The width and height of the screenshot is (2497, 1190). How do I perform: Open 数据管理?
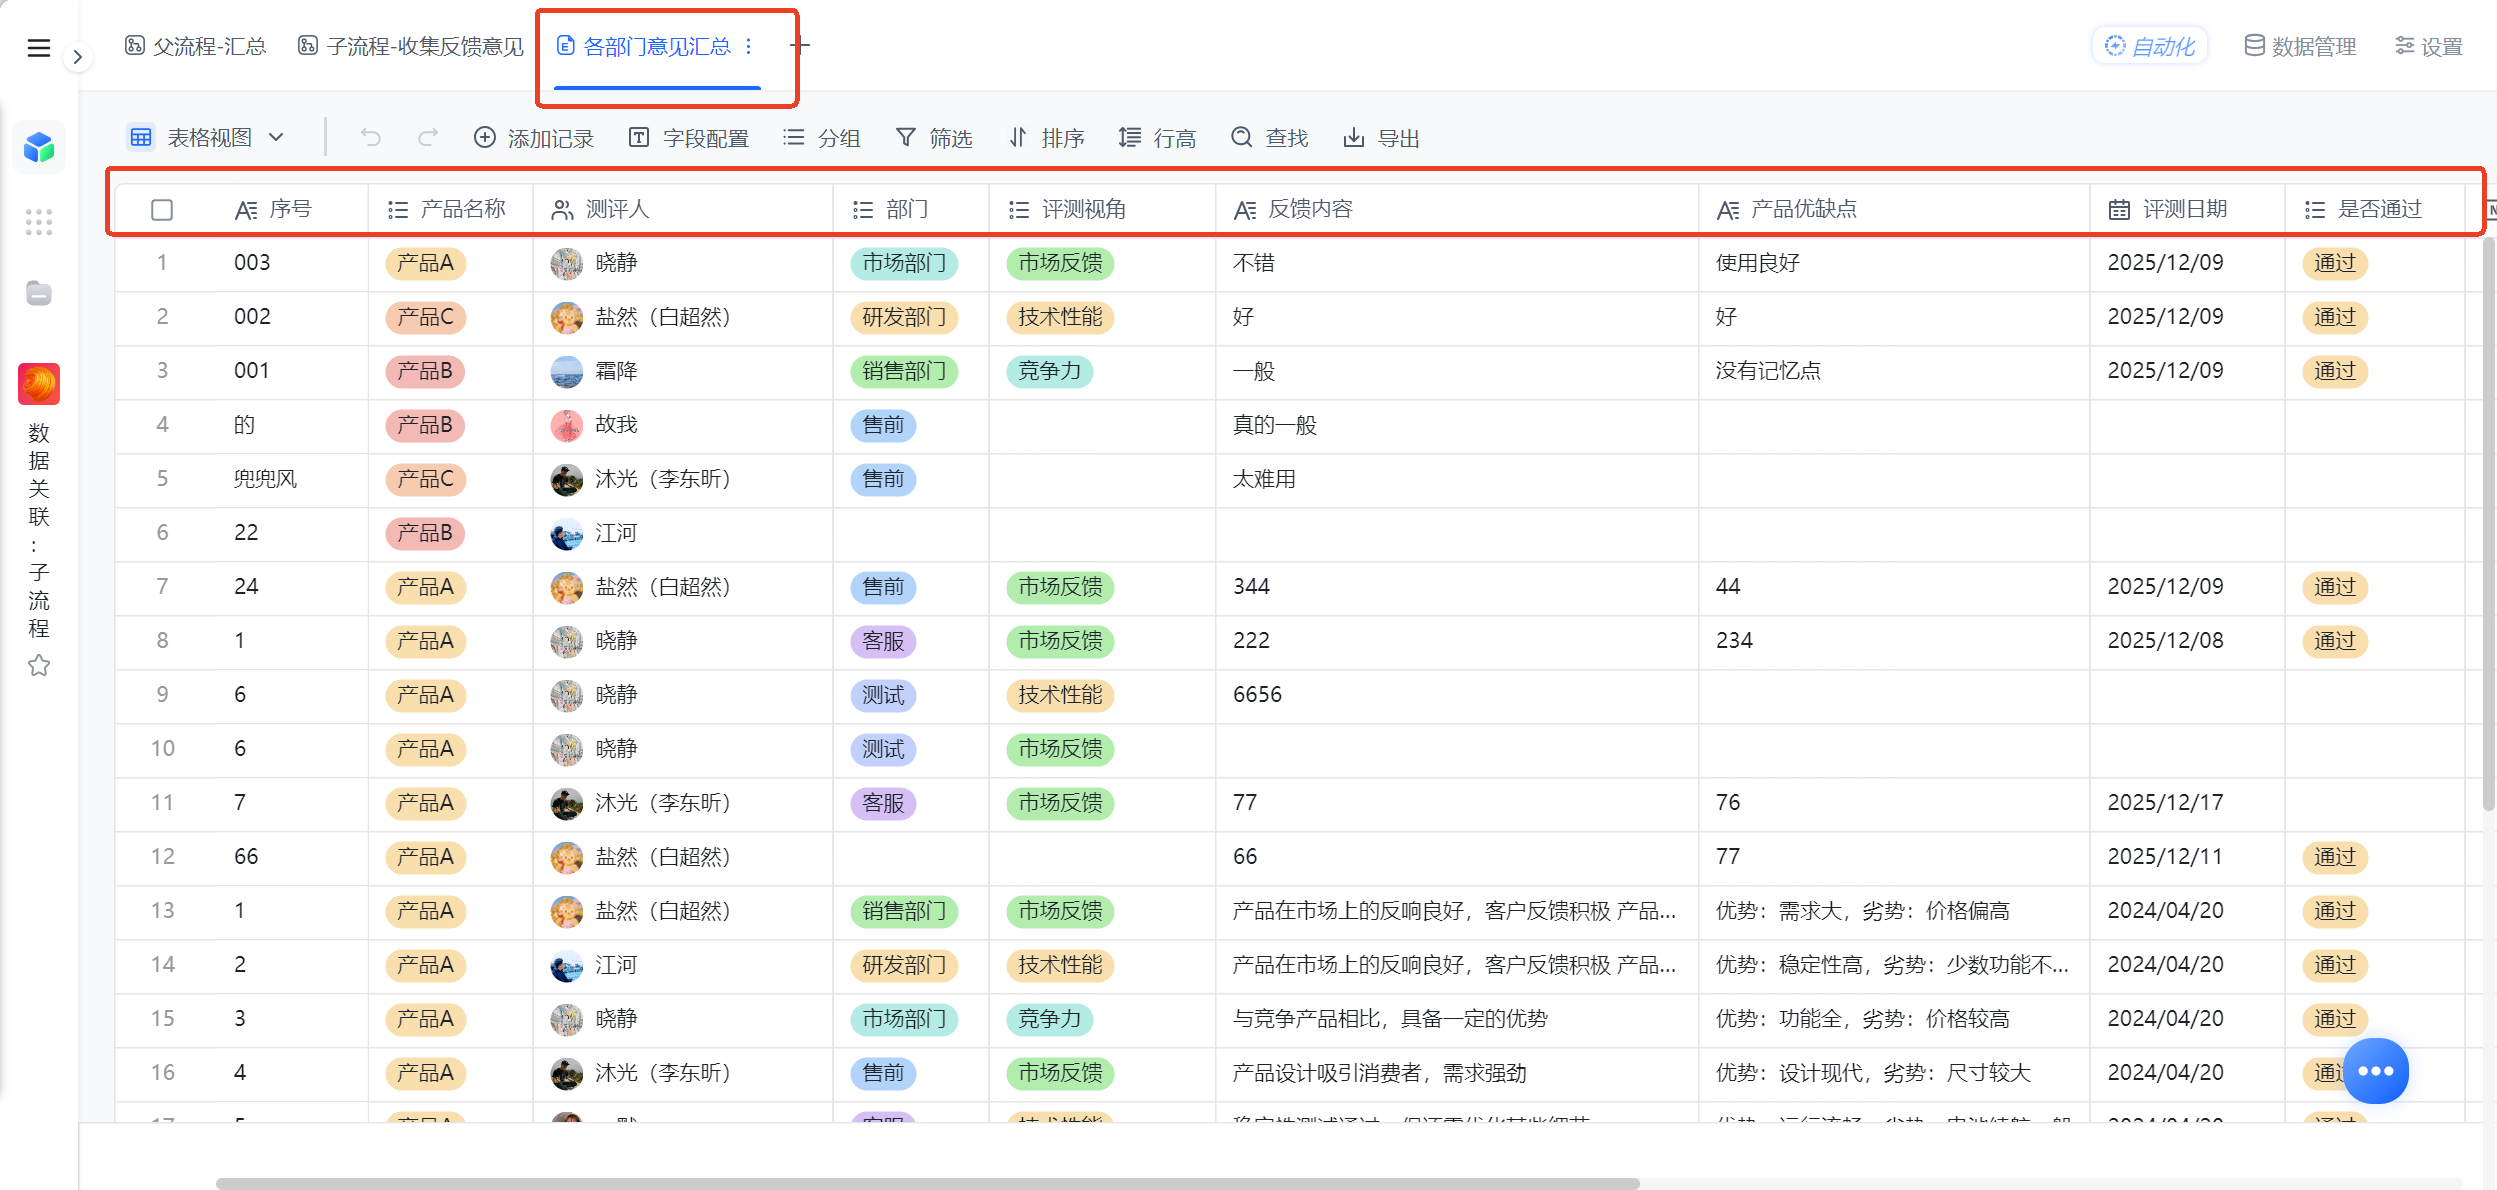(2300, 46)
